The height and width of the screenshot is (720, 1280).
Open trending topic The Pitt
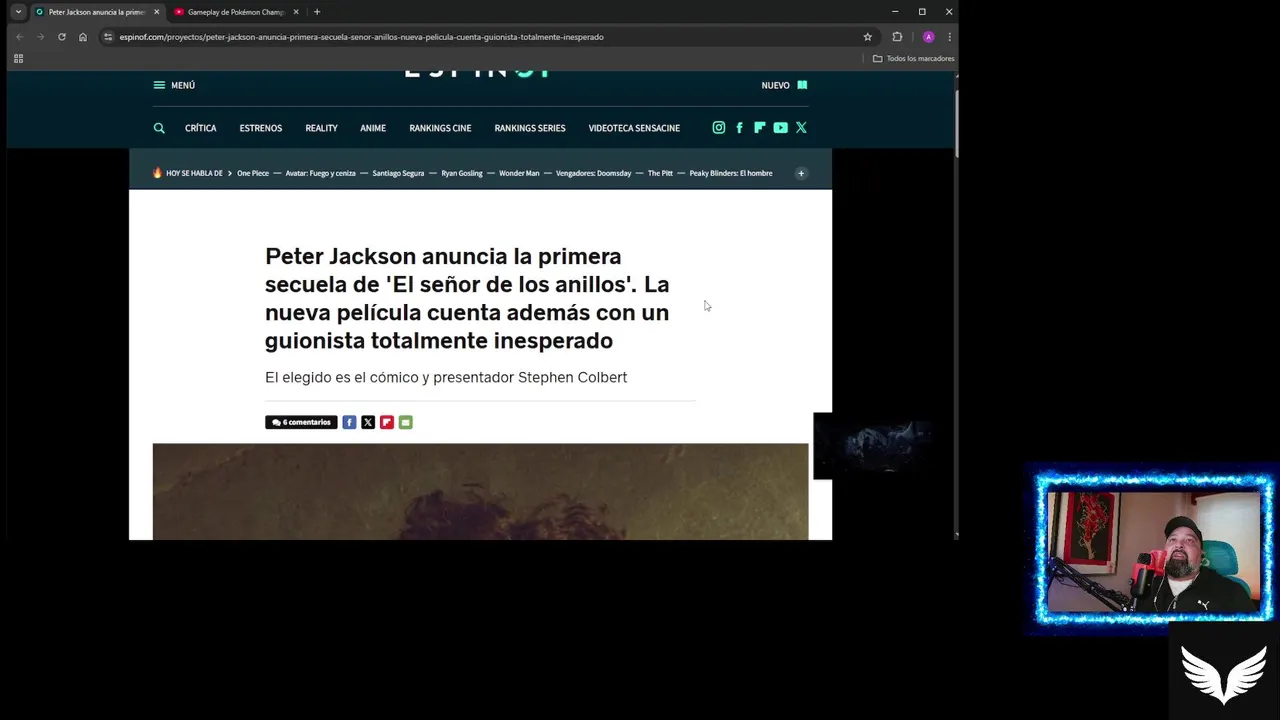pos(660,173)
